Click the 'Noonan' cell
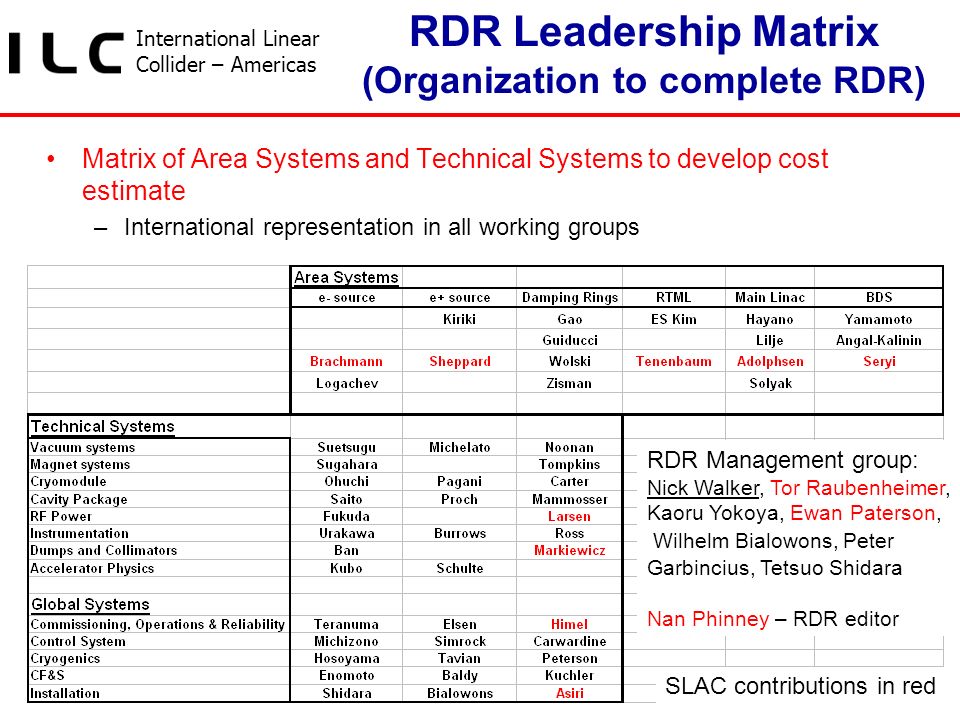The width and height of the screenshot is (960, 720). [x=569, y=448]
